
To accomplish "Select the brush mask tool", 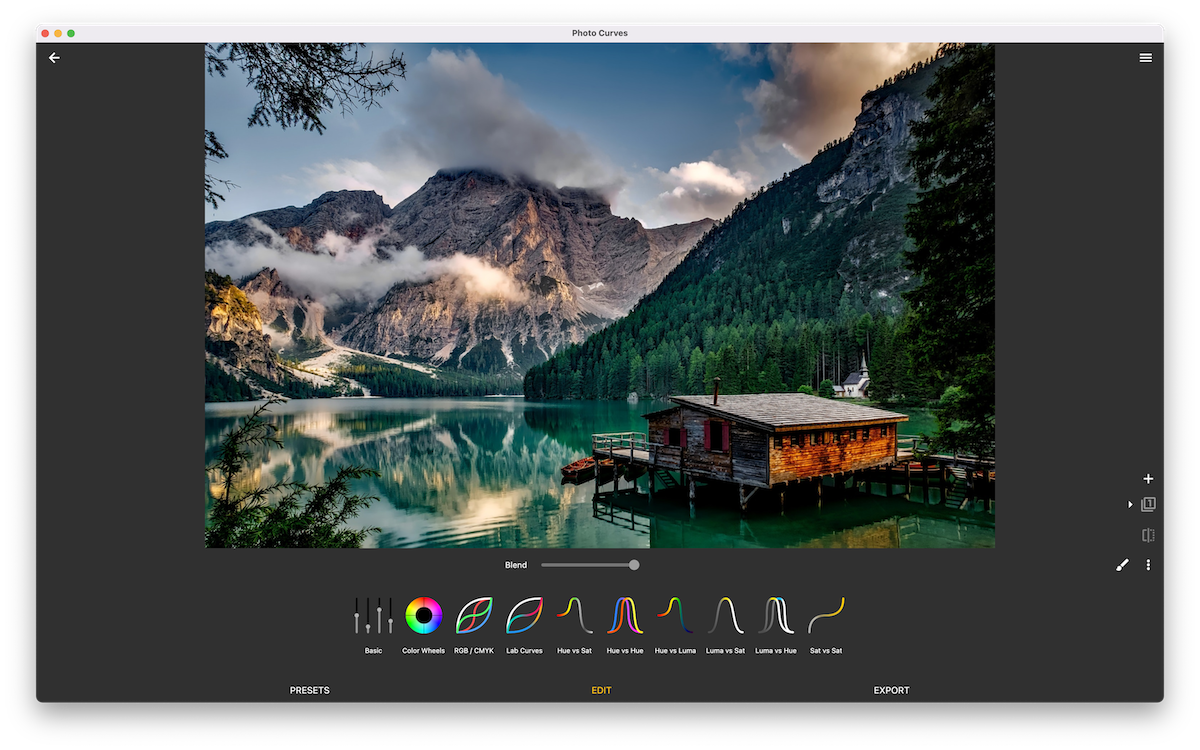I will pos(1122,565).
